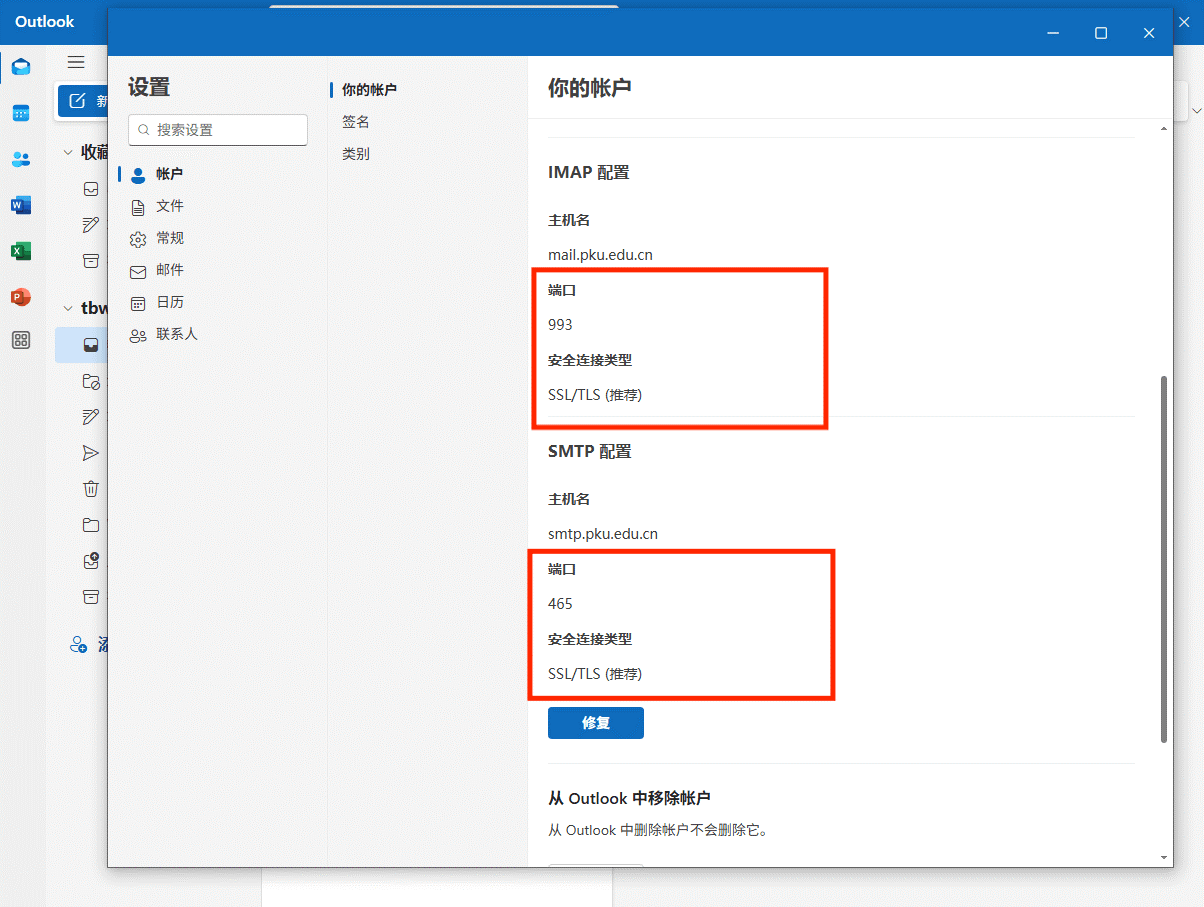Open the Drafts icon under 收藏 favorites

click(x=91, y=224)
